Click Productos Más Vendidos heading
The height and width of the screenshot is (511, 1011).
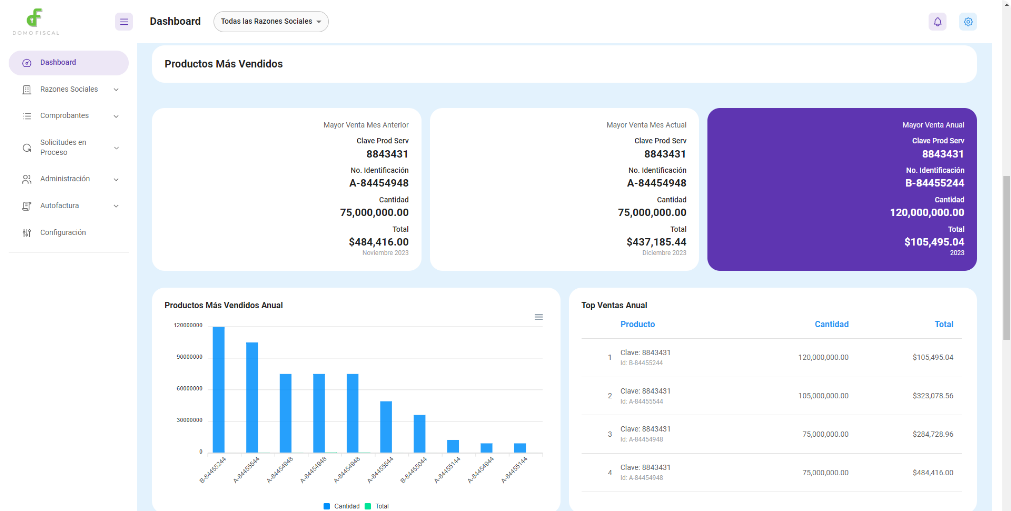point(224,64)
